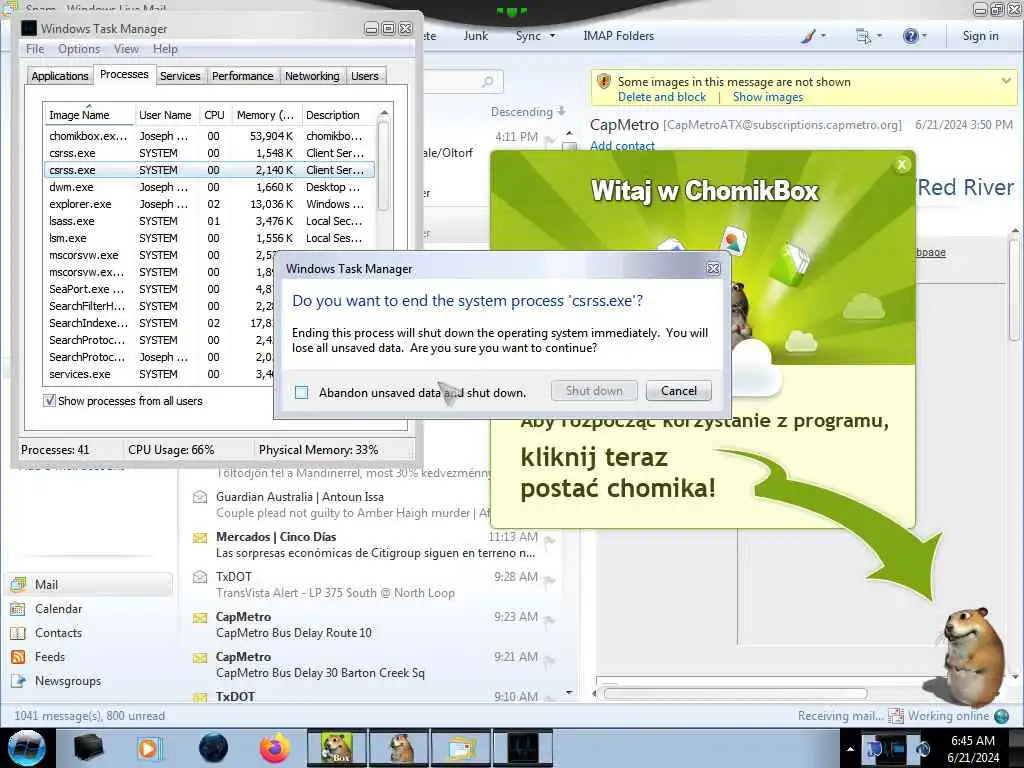Screen dimensions: 1024x768
Task: Switch to the Applications tab
Action: click(59, 76)
